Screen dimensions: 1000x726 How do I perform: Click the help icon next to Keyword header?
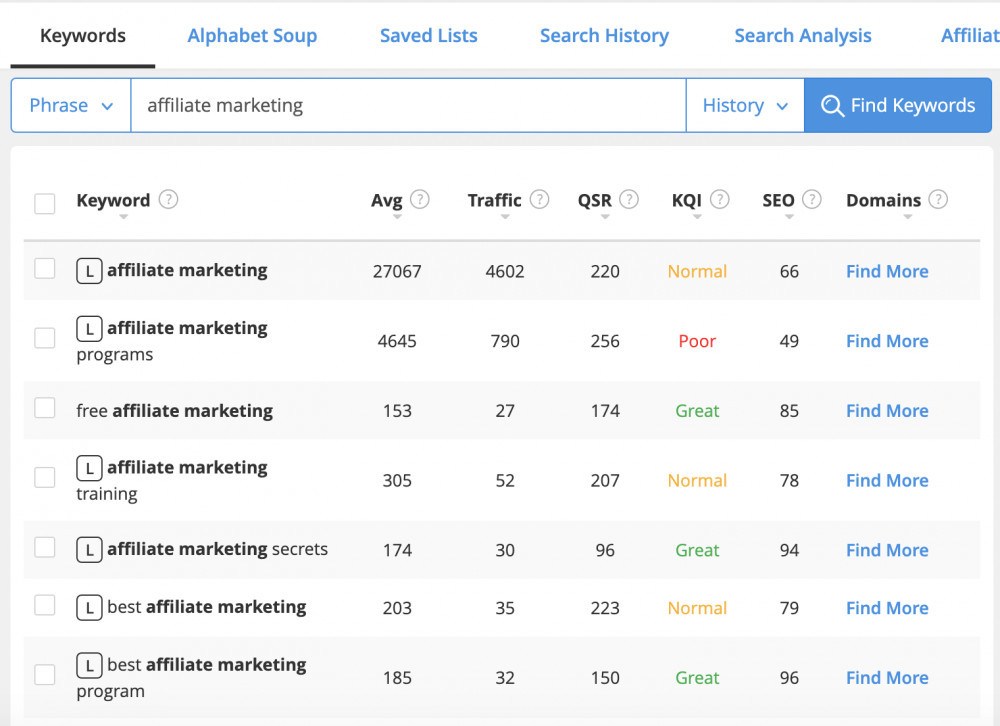[x=168, y=200]
